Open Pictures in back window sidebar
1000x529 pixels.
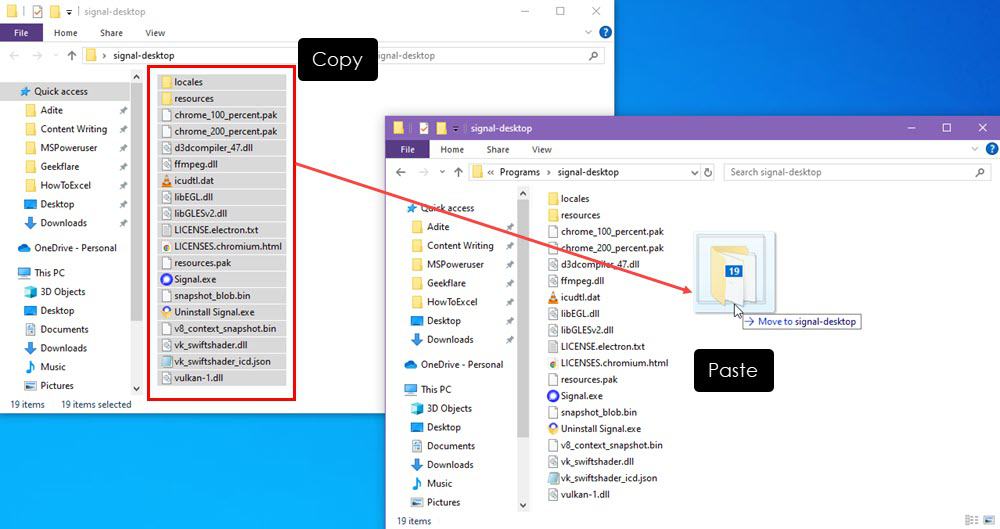48,385
